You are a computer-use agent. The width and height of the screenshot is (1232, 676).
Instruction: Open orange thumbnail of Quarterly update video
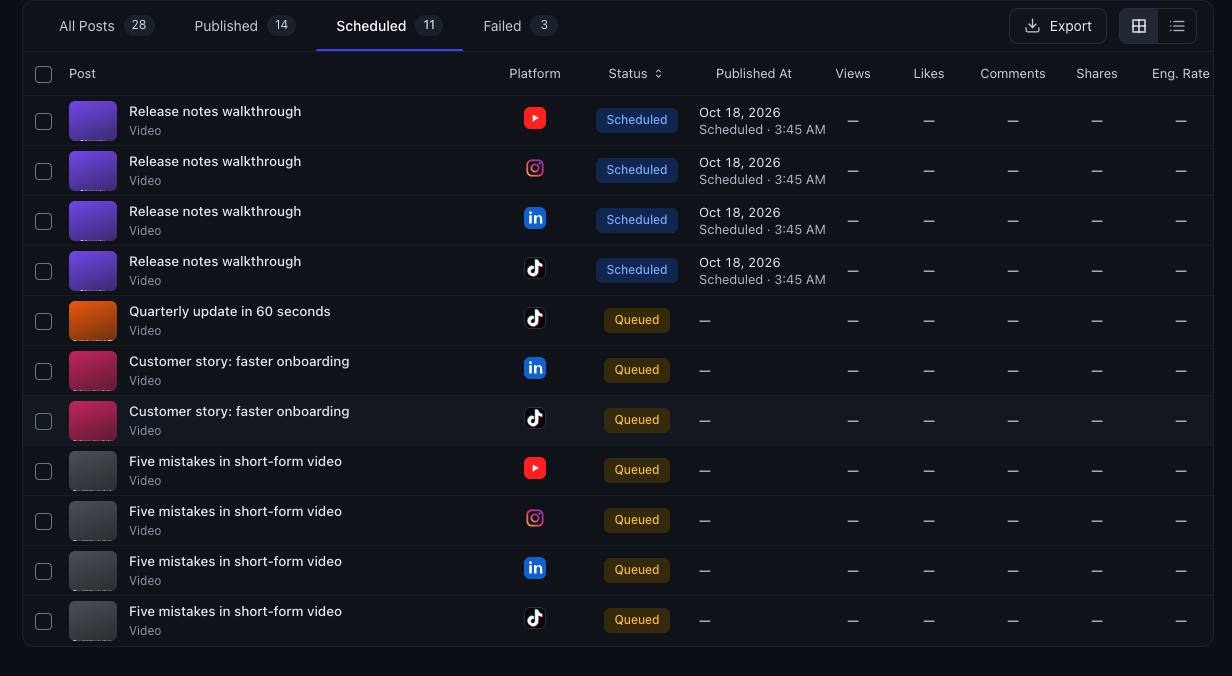(93, 321)
